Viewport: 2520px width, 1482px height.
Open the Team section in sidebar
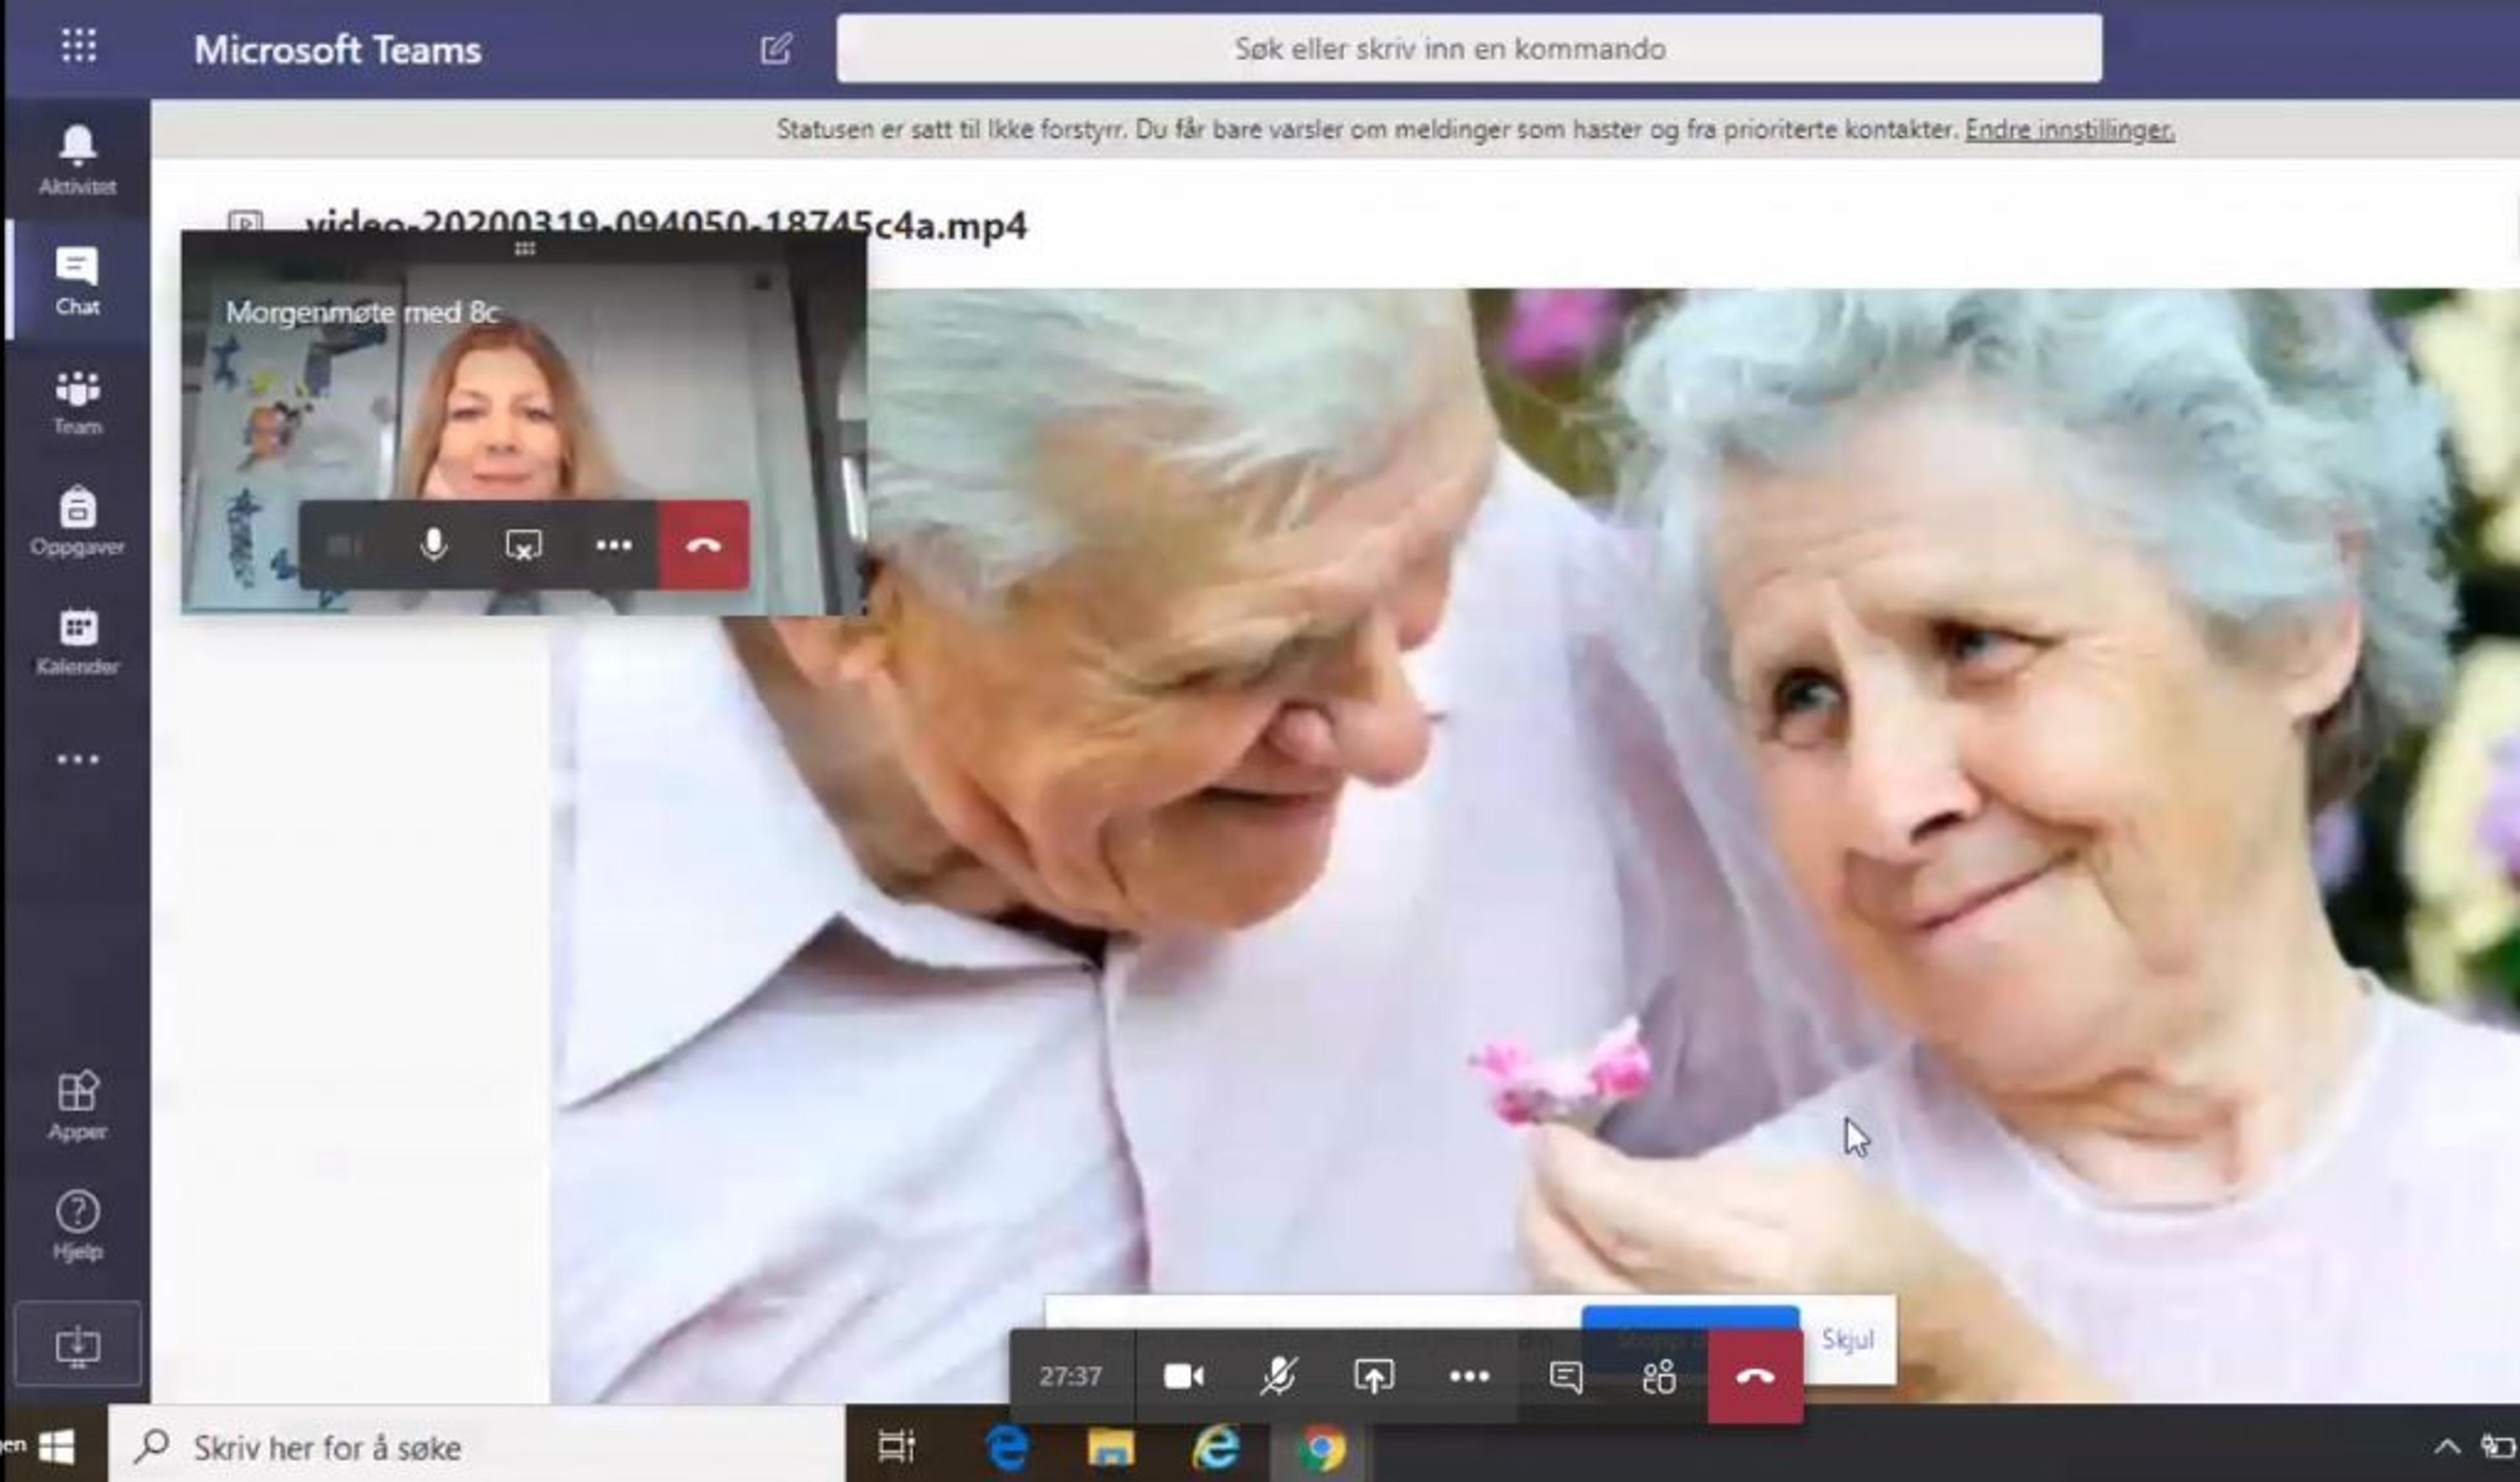(x=77, y=400)
